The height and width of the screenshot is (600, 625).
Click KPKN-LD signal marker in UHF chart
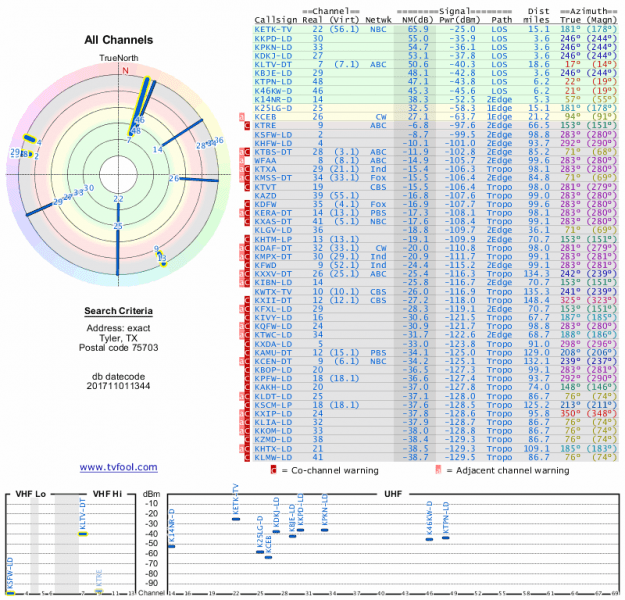tap(324, 530)
